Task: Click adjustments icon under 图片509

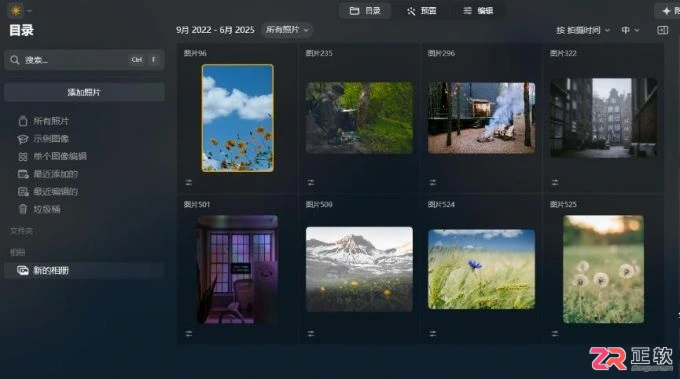Action: tap(311, 333)
